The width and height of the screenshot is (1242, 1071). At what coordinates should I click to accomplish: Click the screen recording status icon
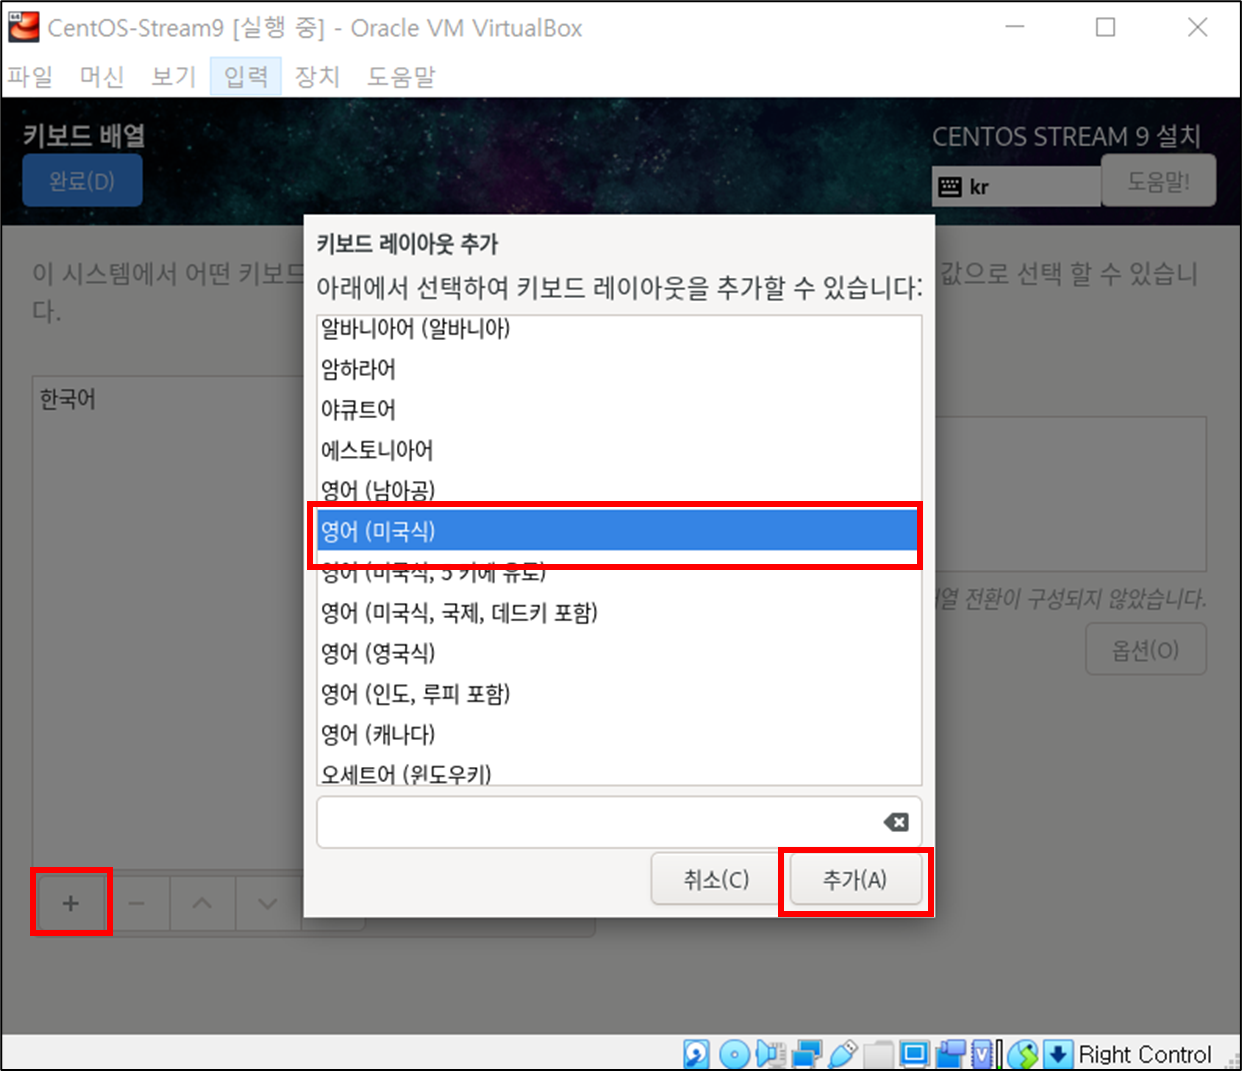click(x=950, y=1054)
